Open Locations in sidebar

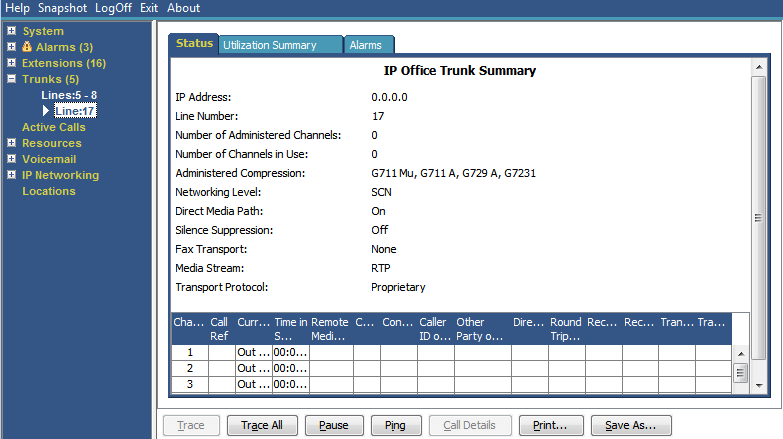[x=48, y=191]
